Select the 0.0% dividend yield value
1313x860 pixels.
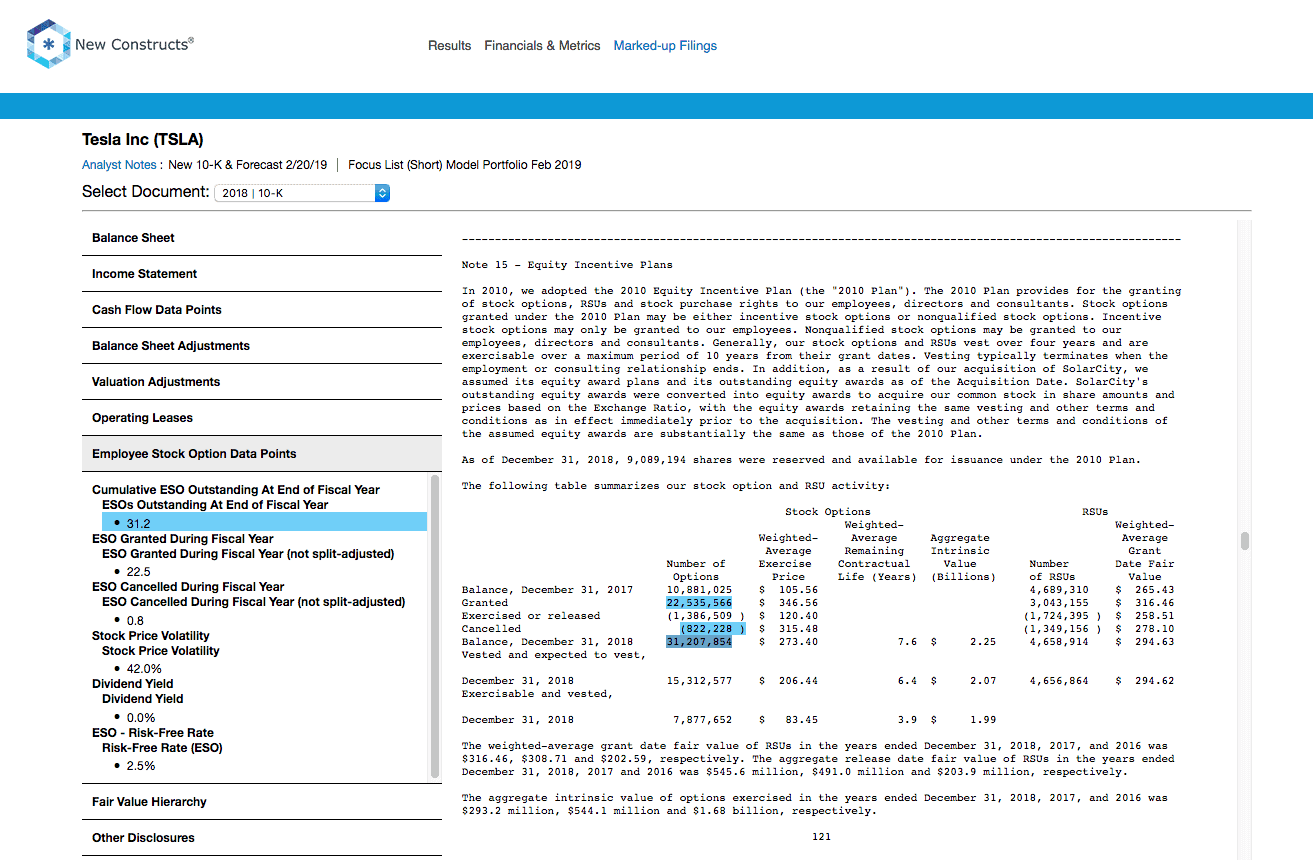click(141, 717)
